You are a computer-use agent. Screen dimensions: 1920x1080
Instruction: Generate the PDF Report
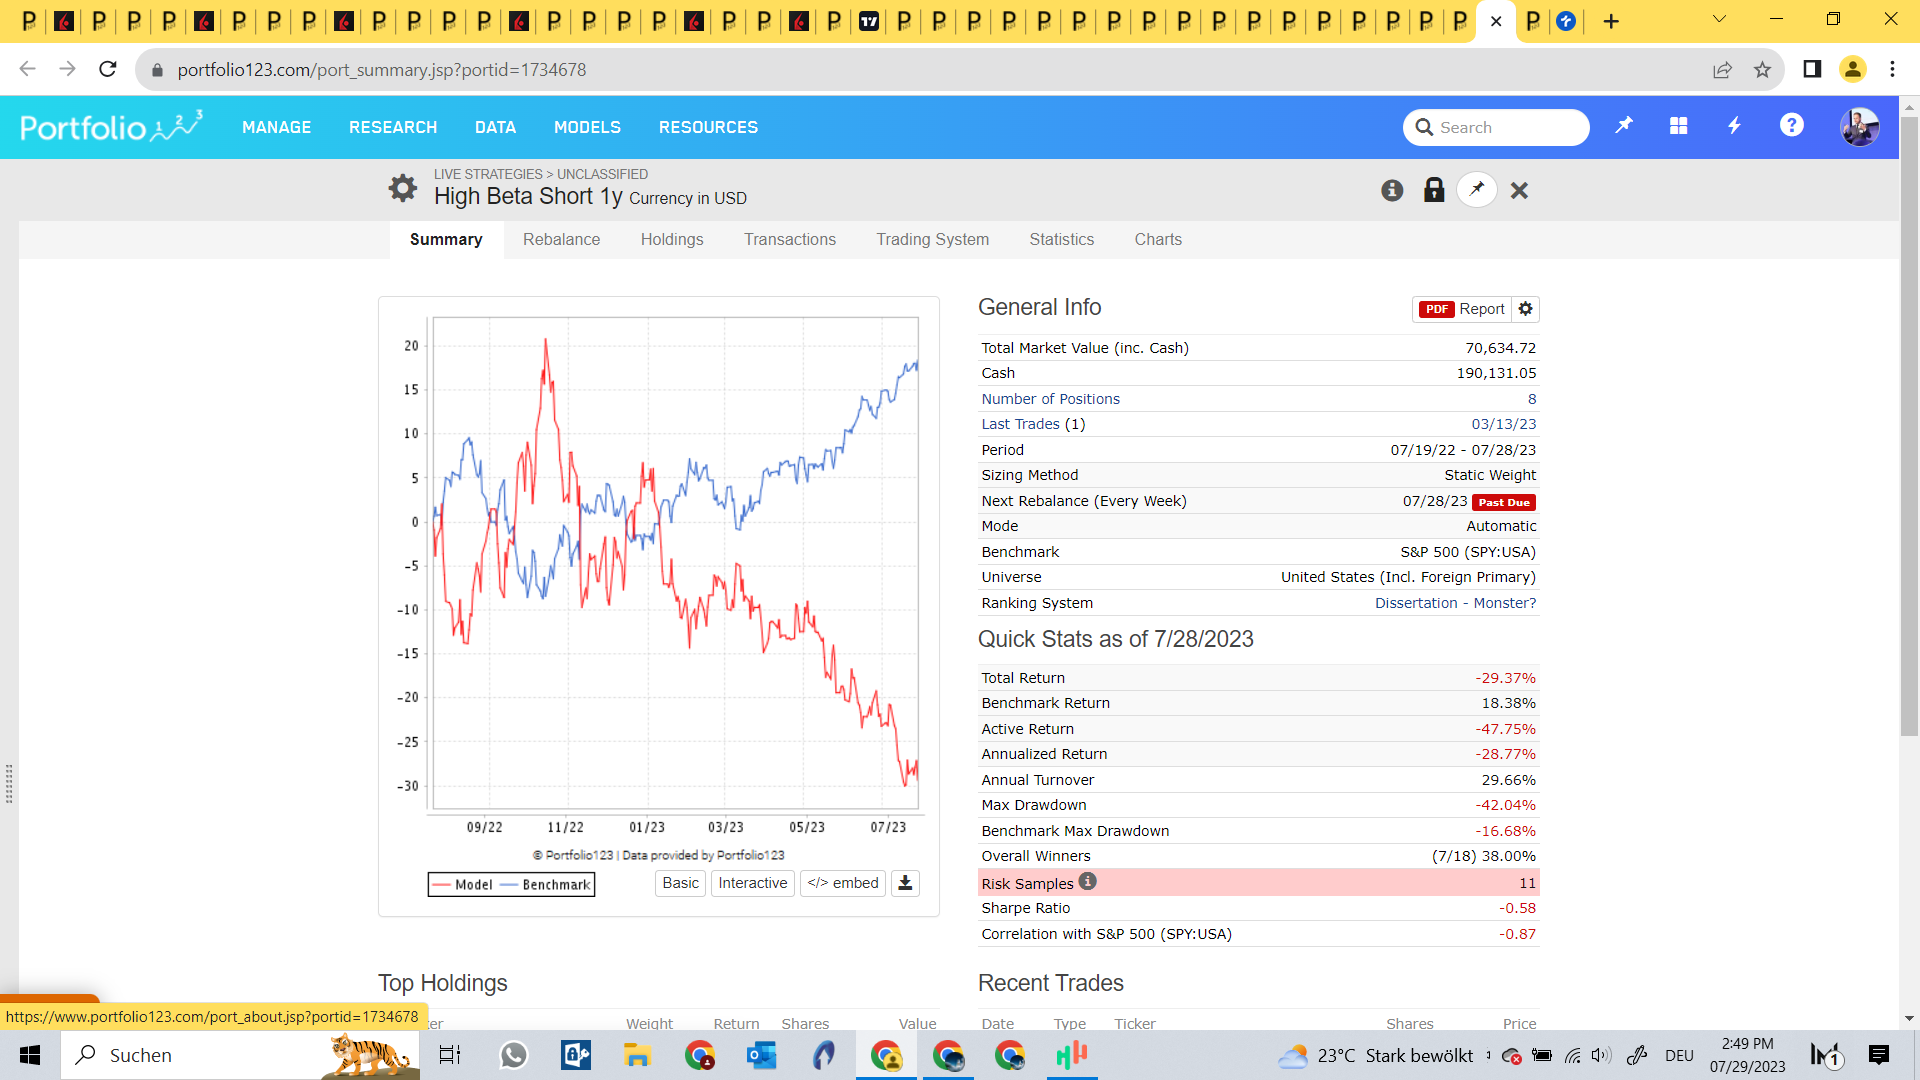pos(1463,309)
